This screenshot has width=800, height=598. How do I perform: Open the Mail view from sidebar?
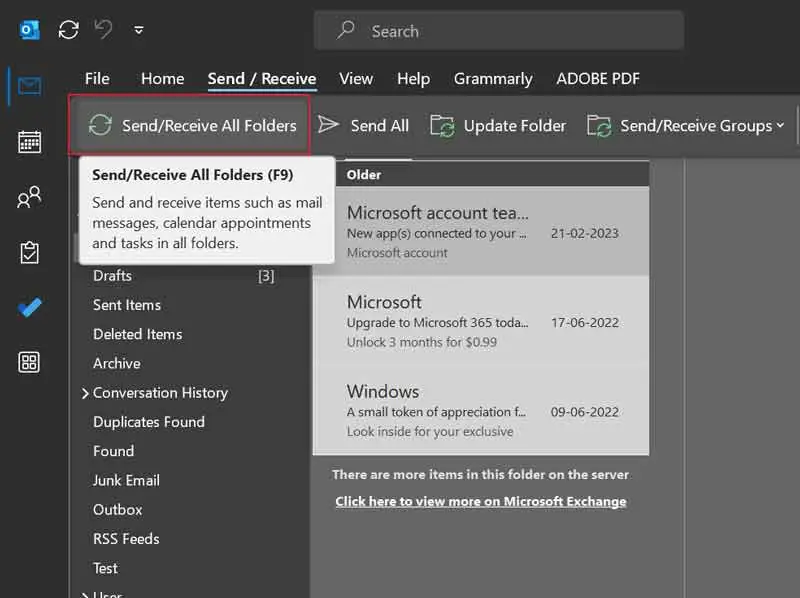[30, 86]
